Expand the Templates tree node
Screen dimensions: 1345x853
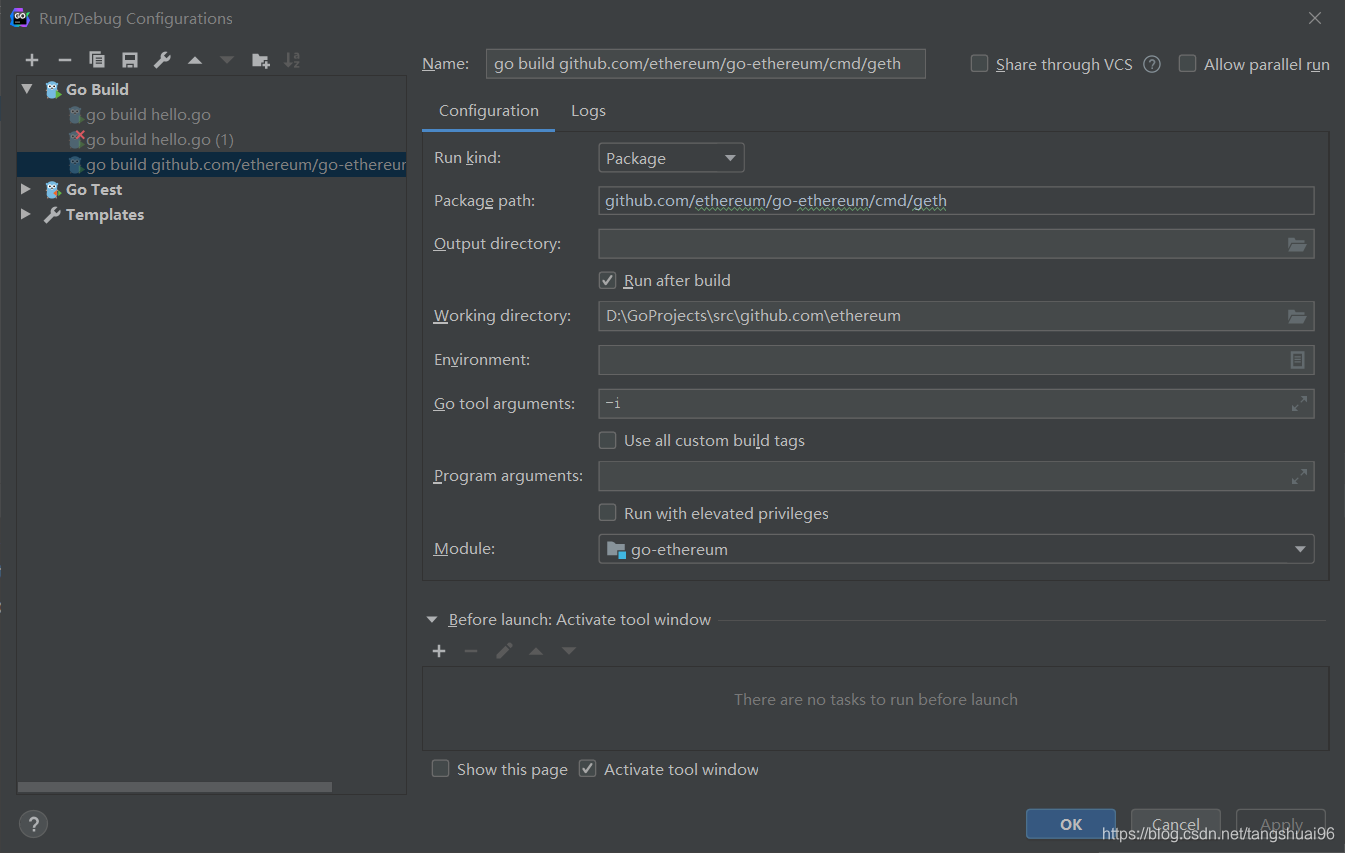[27, 215]
